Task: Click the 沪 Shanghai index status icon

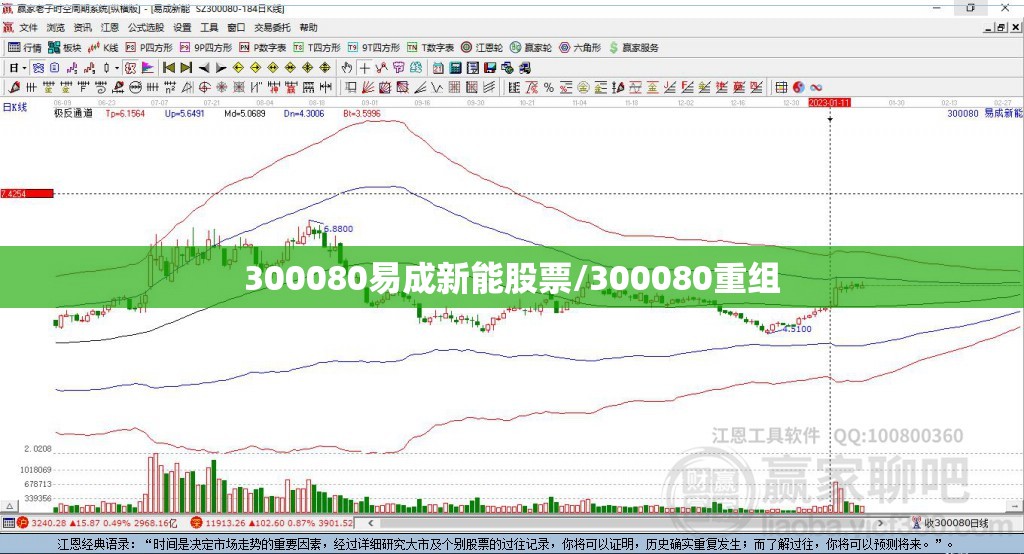Action: [23, 523]
